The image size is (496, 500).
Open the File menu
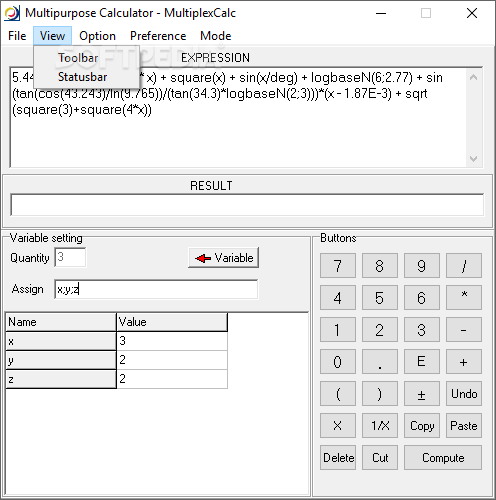coord(17,36)
